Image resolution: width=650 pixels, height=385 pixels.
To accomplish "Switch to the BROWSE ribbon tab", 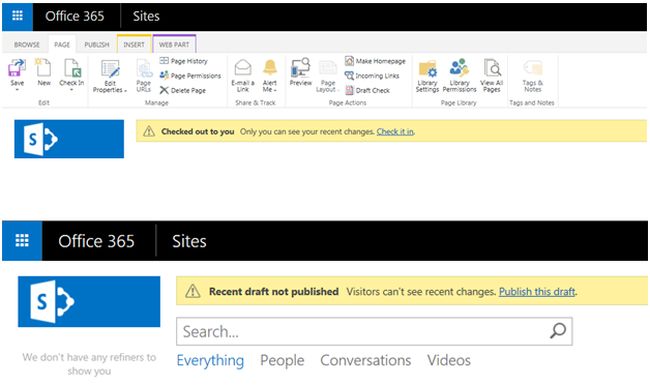I will pyautogui.click(x=27, y=44).
